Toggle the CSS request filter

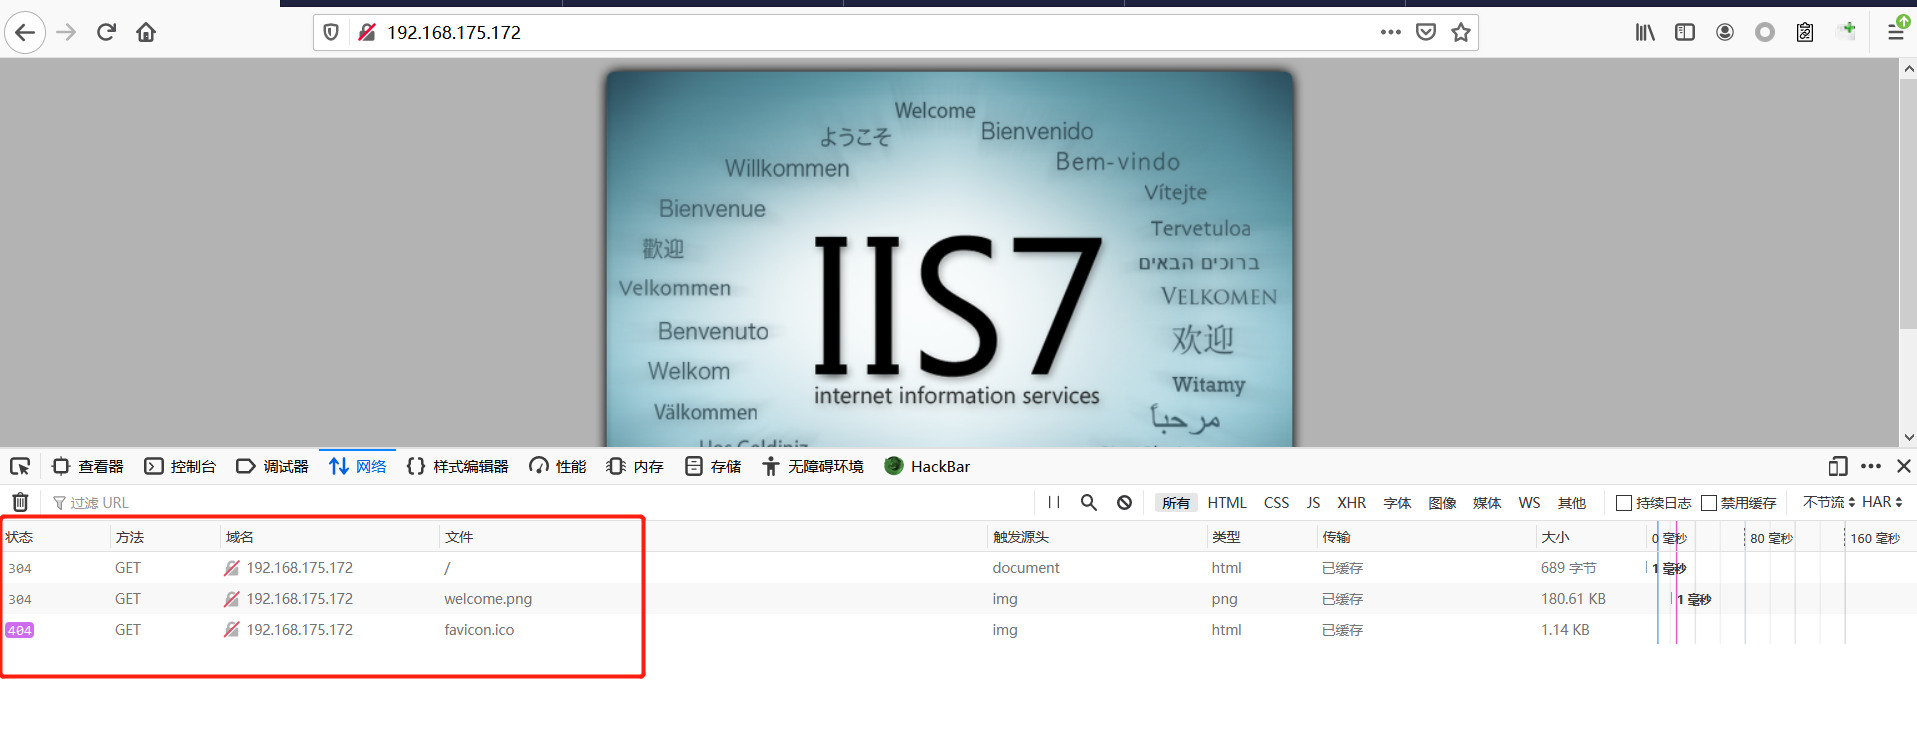pyautogui.click(x=1276, y=503)
